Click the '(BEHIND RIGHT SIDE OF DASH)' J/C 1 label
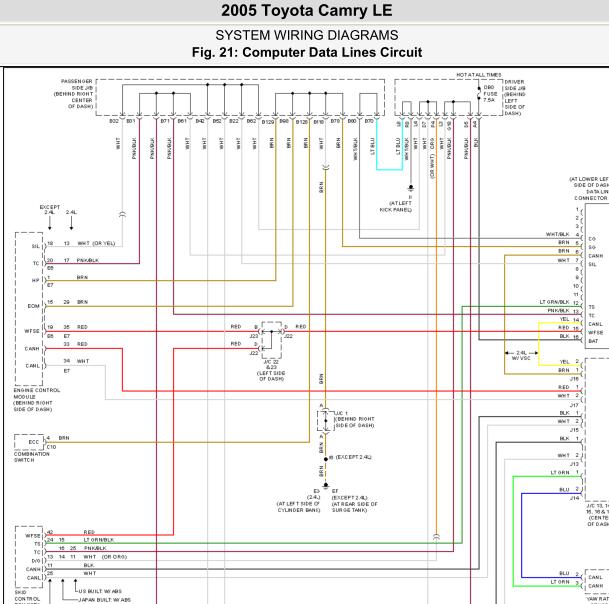 point(354,422)
